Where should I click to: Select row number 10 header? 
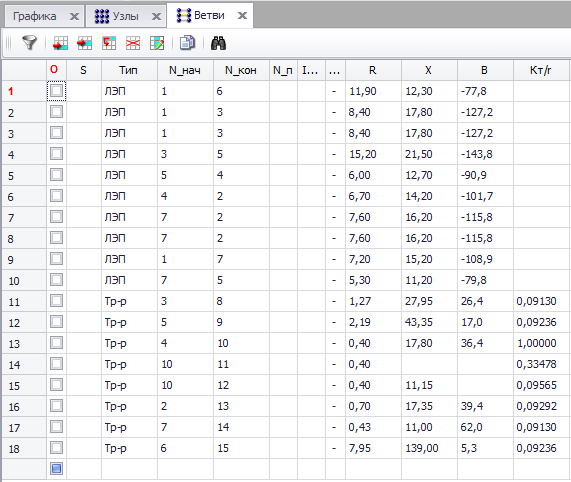point(24,280)
